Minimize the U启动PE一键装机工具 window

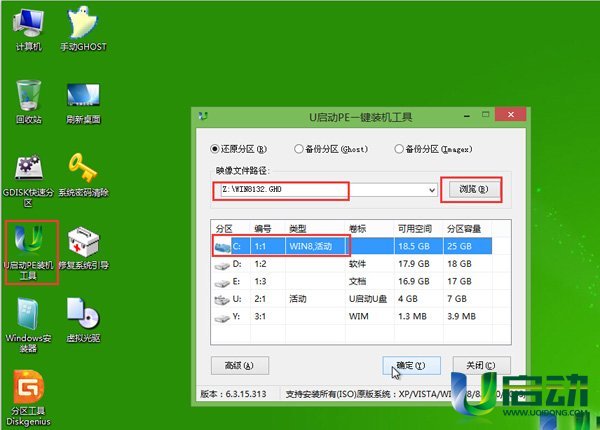[x=467, y=115]
